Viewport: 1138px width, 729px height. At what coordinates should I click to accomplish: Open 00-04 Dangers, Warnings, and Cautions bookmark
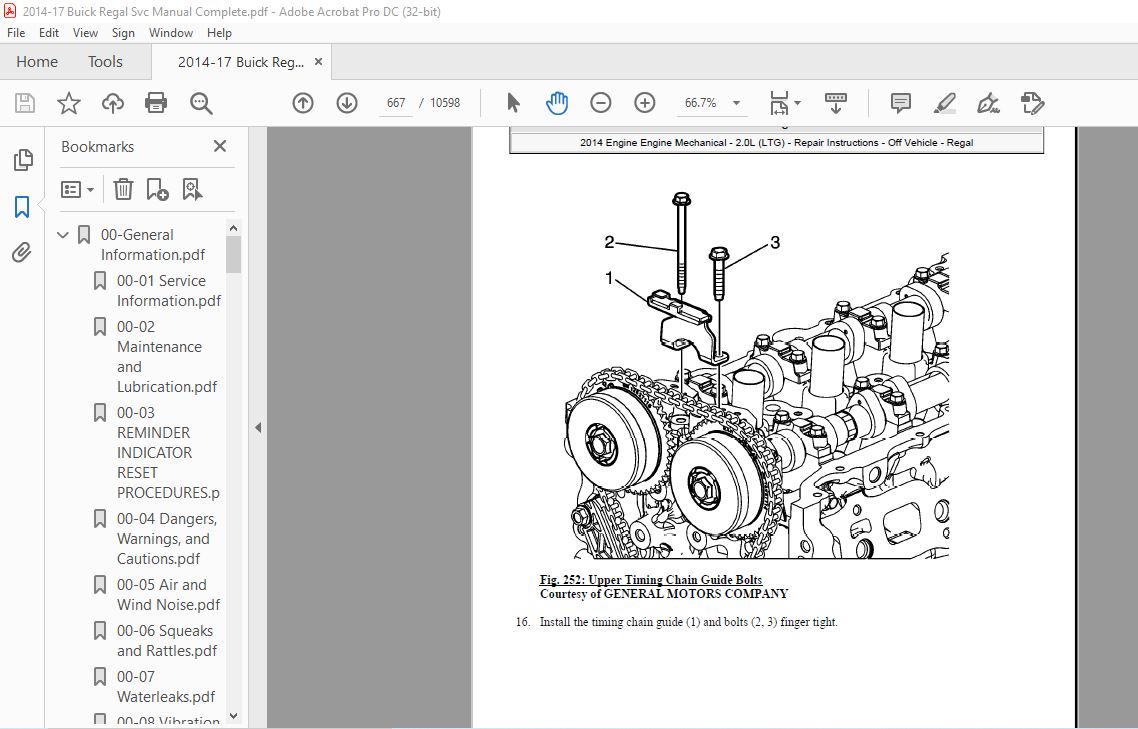(167, 539)
